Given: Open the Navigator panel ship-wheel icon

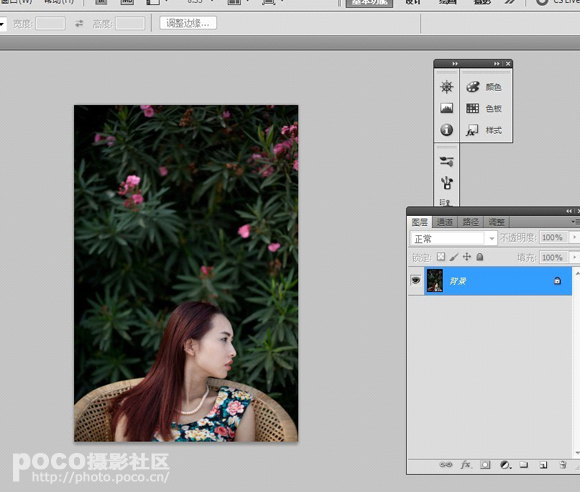Looking at the screenshot, I should pyautogui.click(x=446, y=87).
